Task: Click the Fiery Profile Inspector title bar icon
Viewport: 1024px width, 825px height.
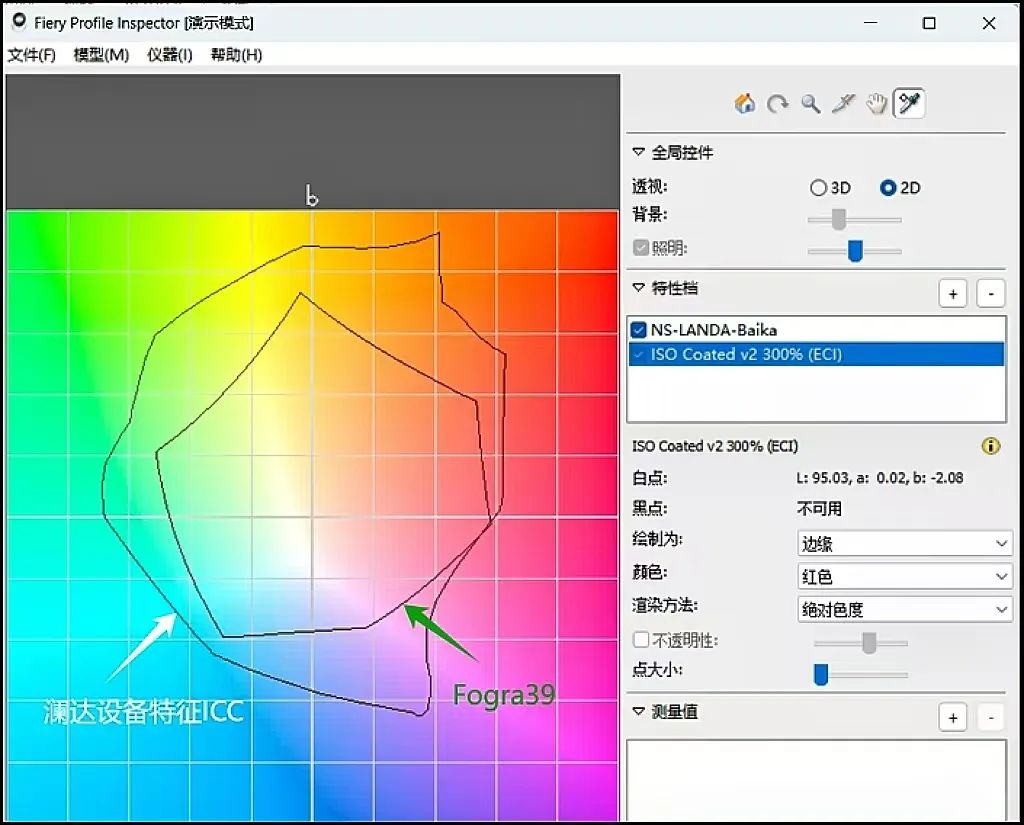Action: (x=18, y=22)
